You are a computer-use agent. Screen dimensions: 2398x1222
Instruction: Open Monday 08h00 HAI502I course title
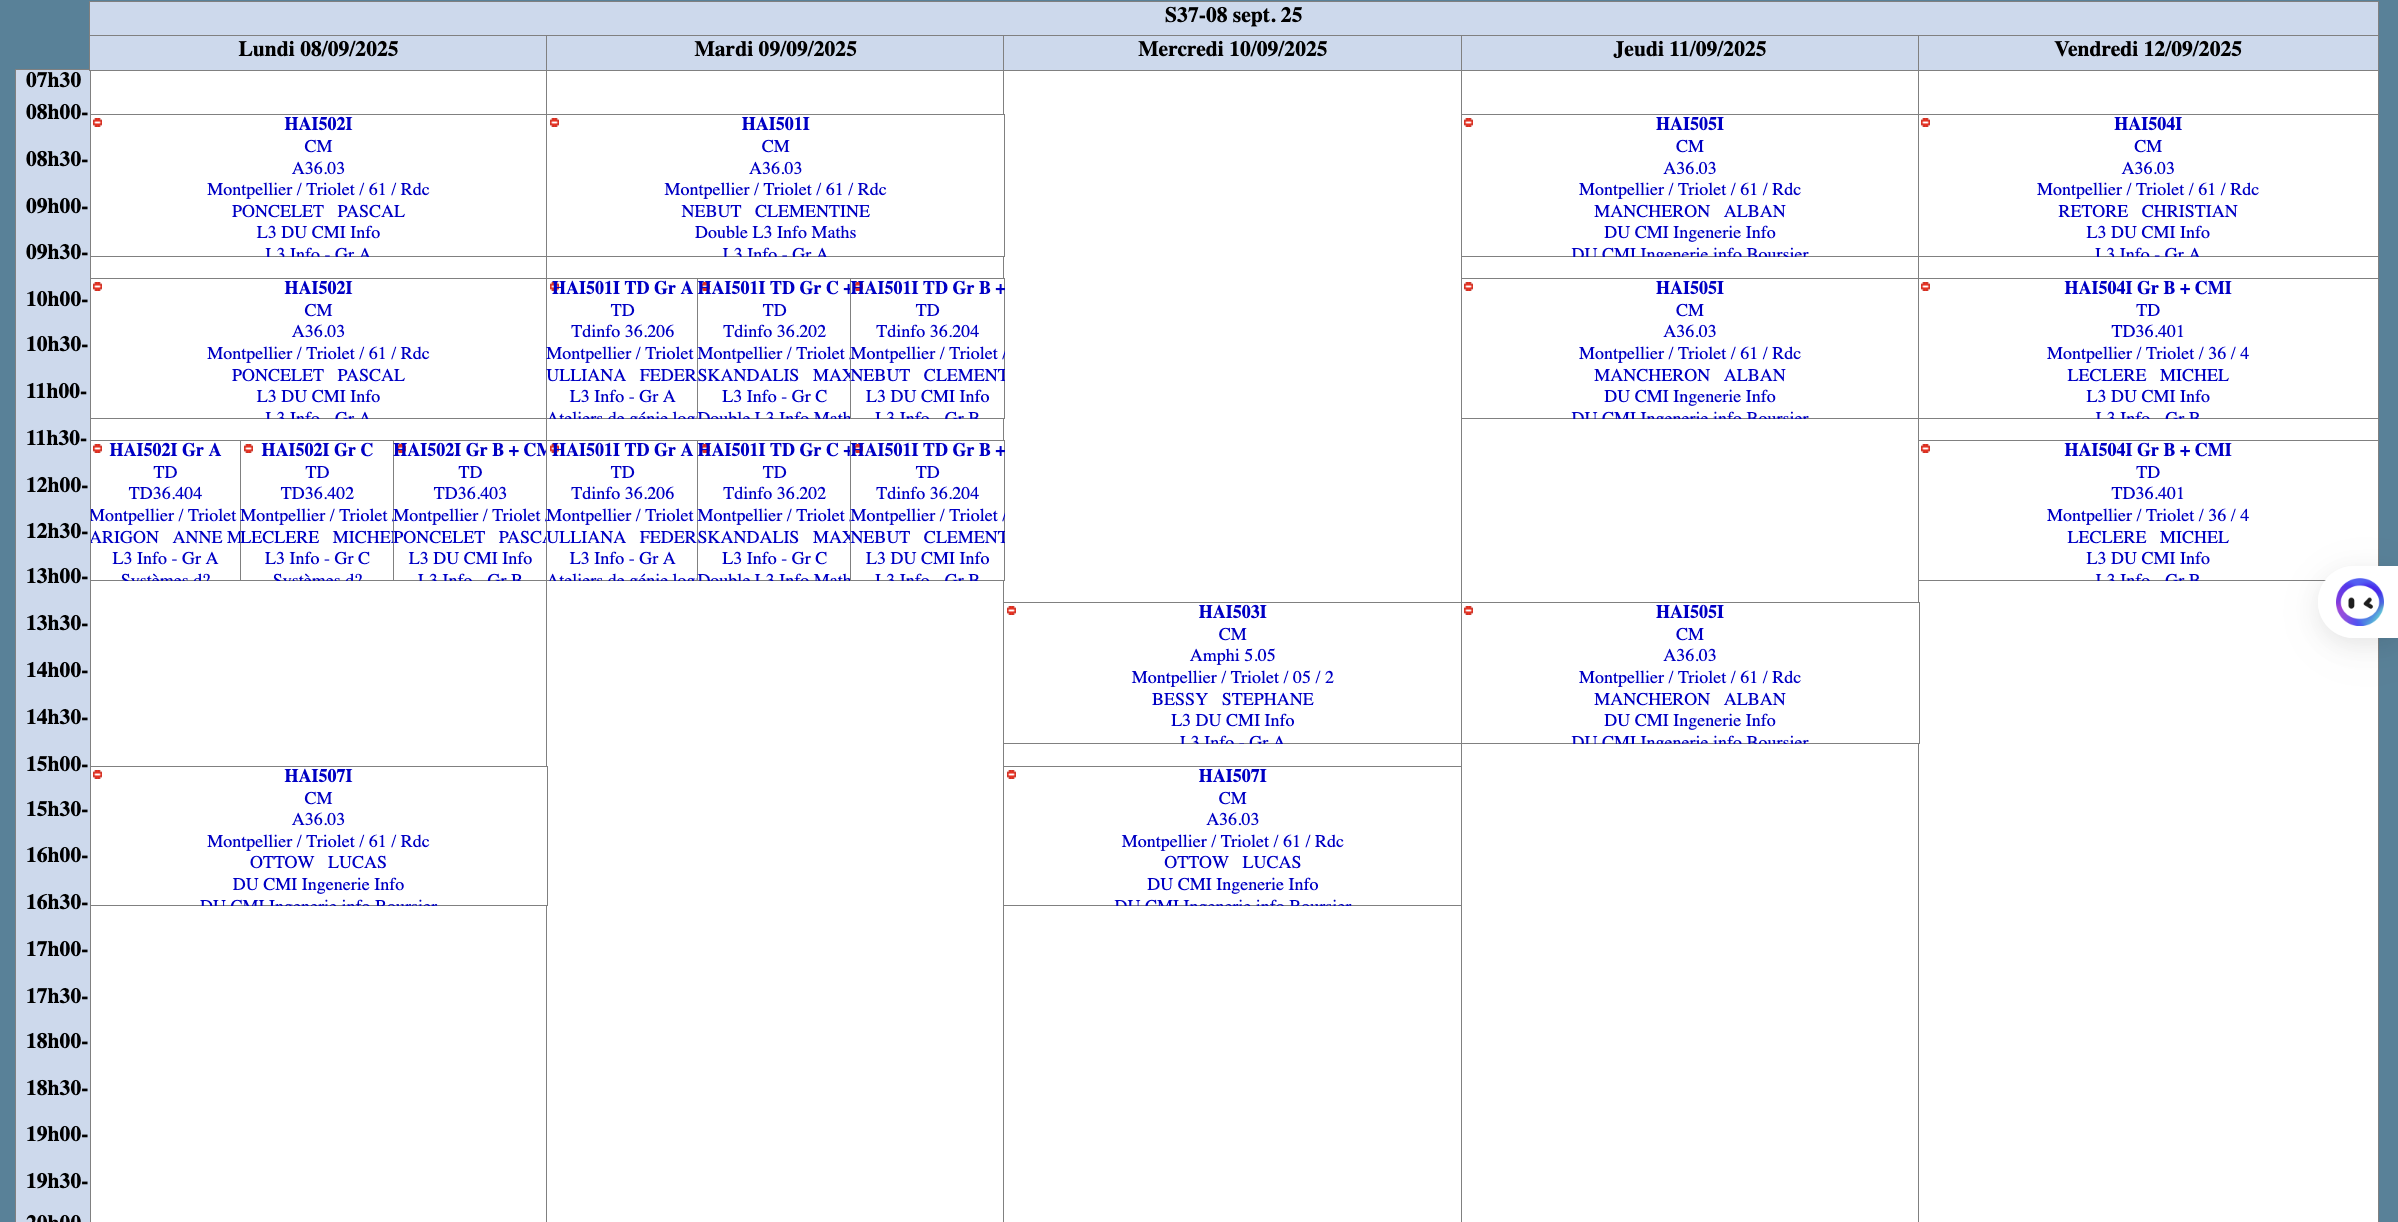(318, 124)
